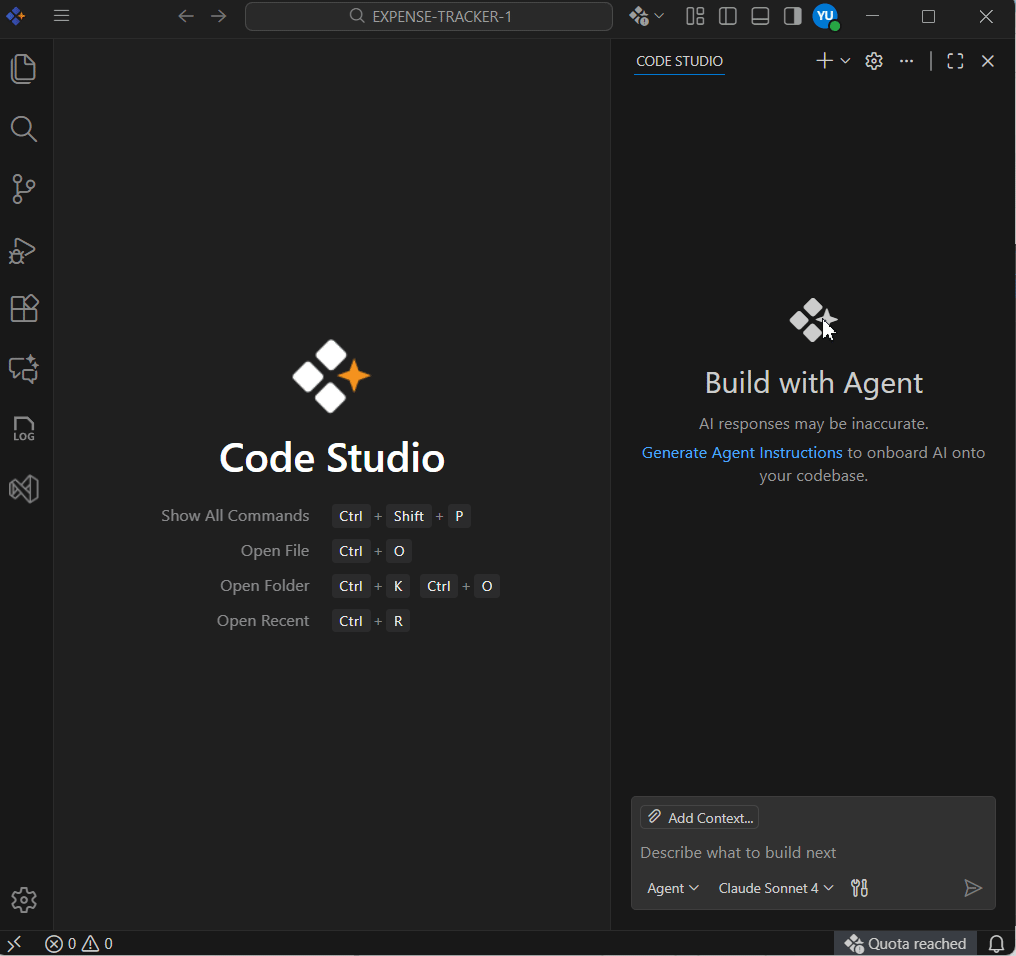The width and height of the screenshot is (1016, 956).
Task: Open the hamburger application menu
Action: 62,16
